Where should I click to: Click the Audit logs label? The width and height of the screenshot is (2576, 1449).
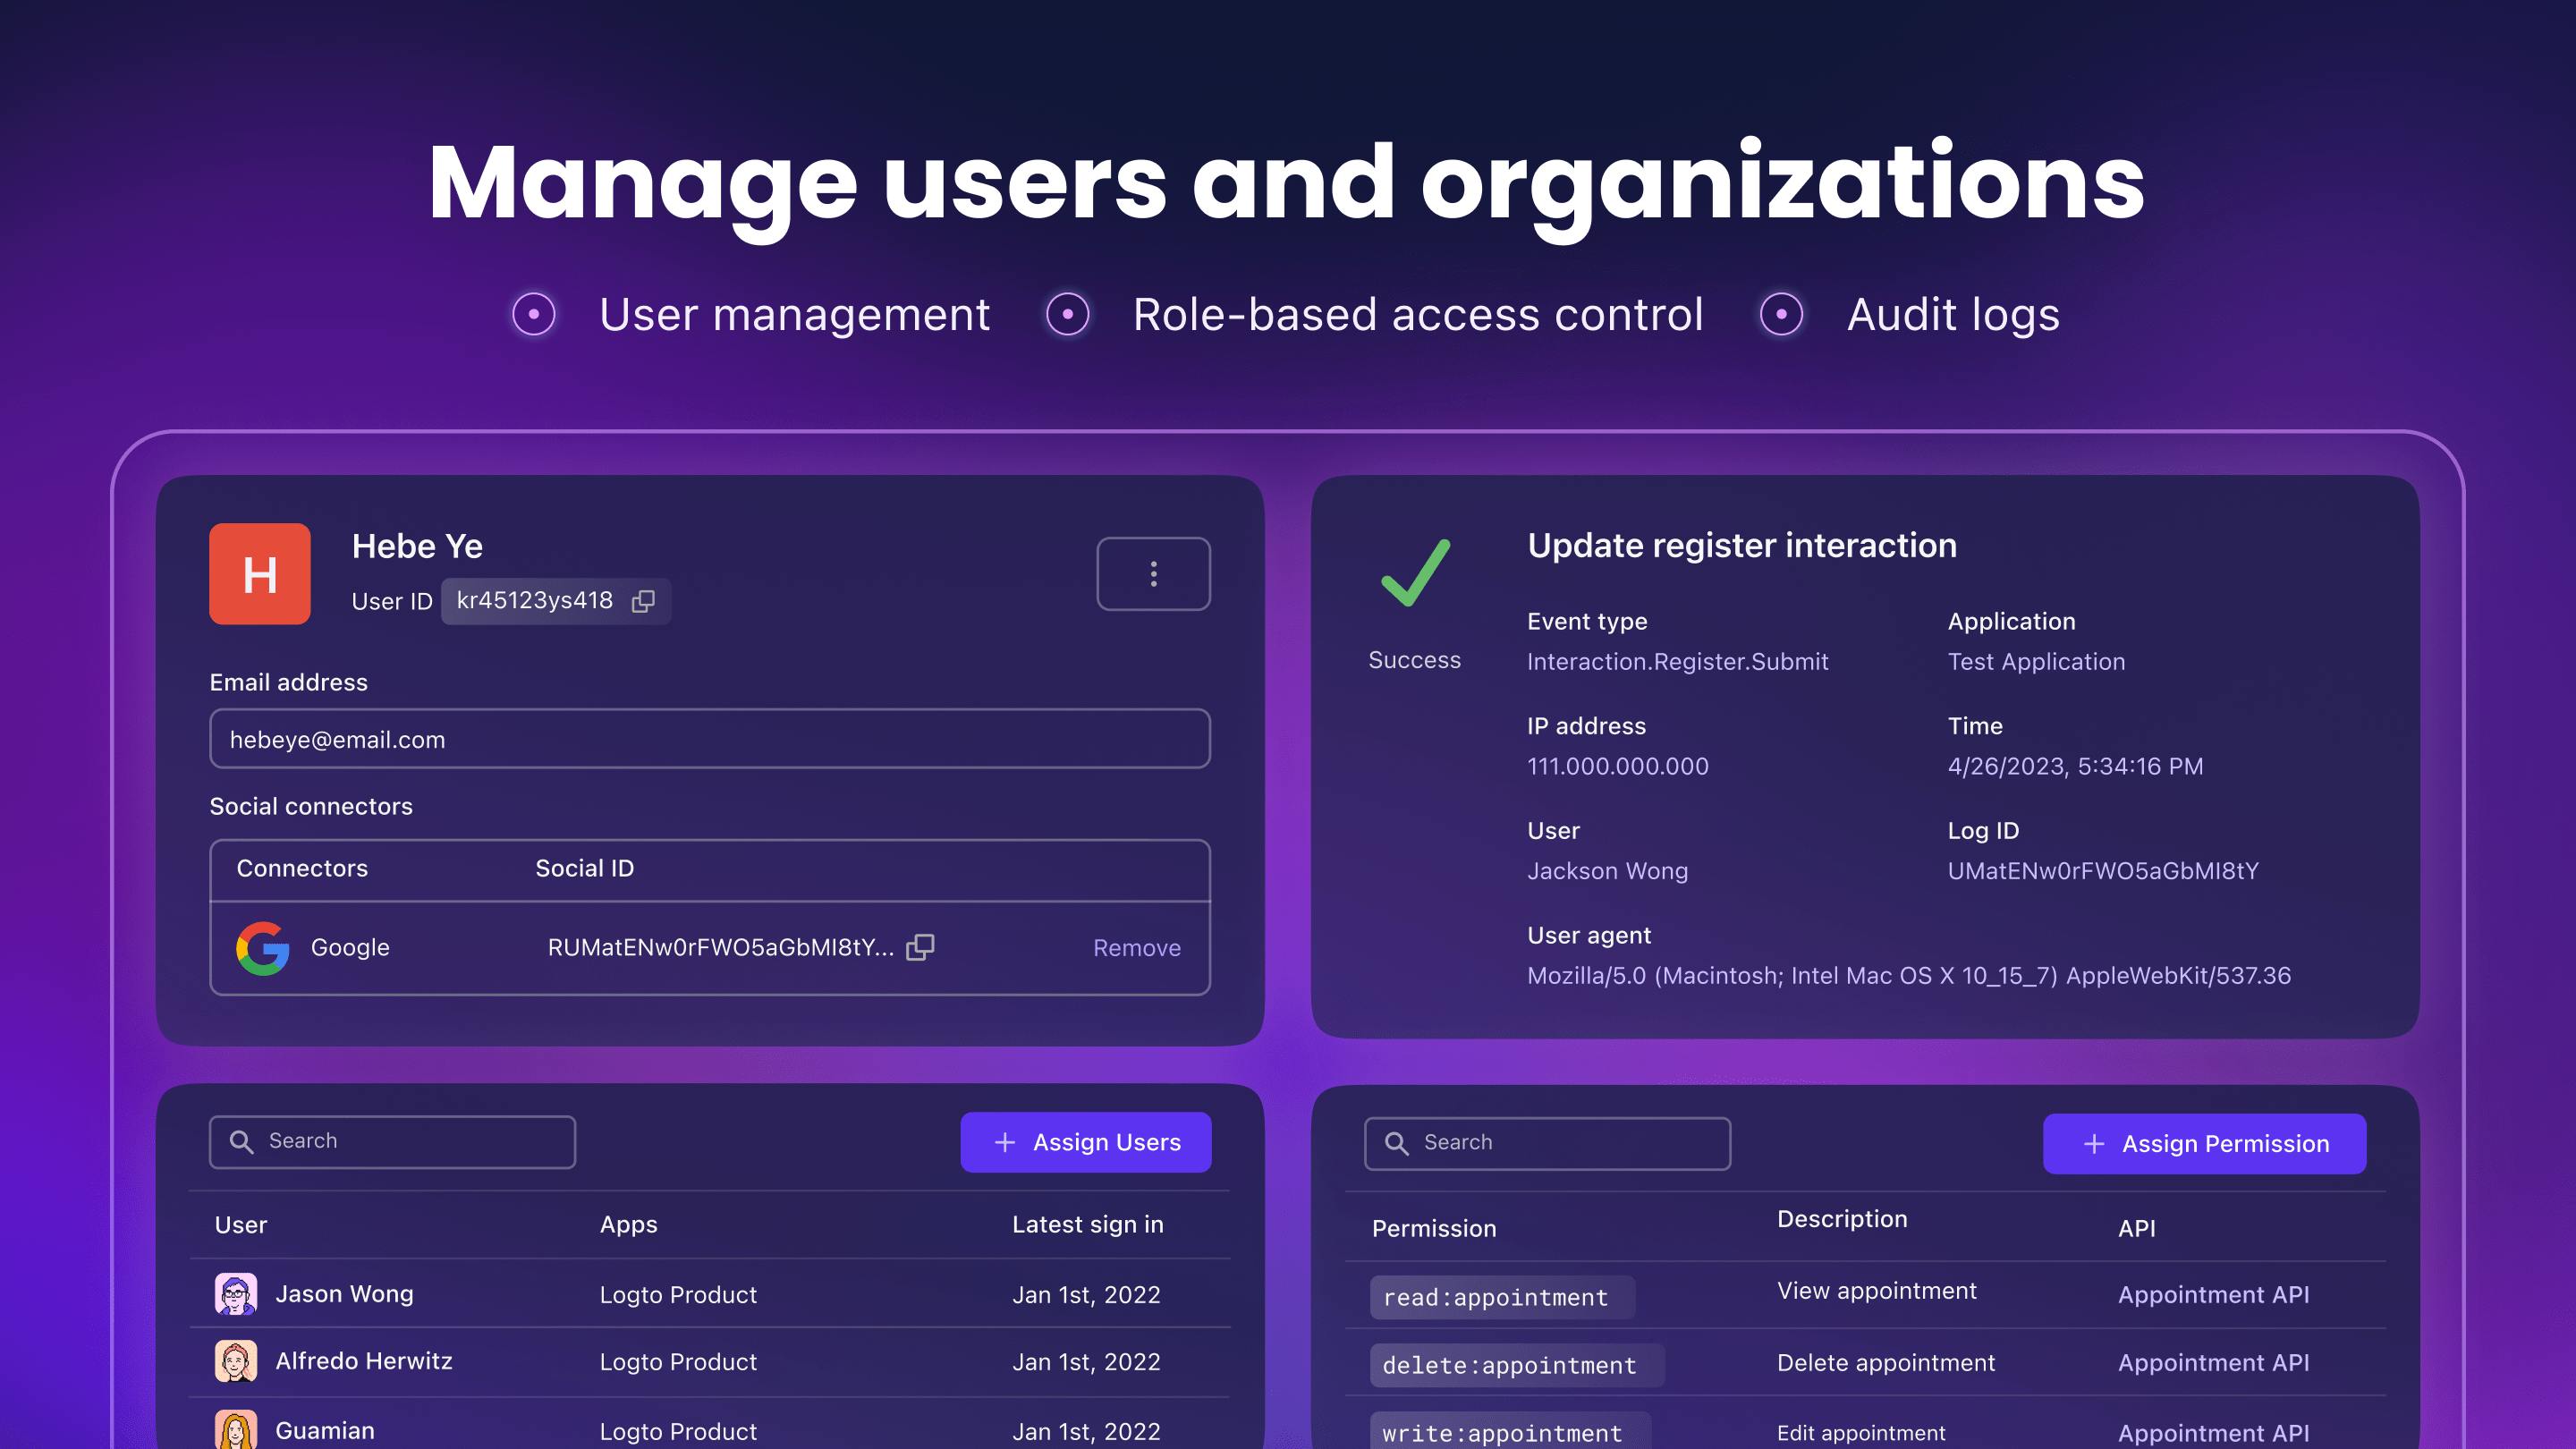pyautogui.click(x=1953, y=315)
